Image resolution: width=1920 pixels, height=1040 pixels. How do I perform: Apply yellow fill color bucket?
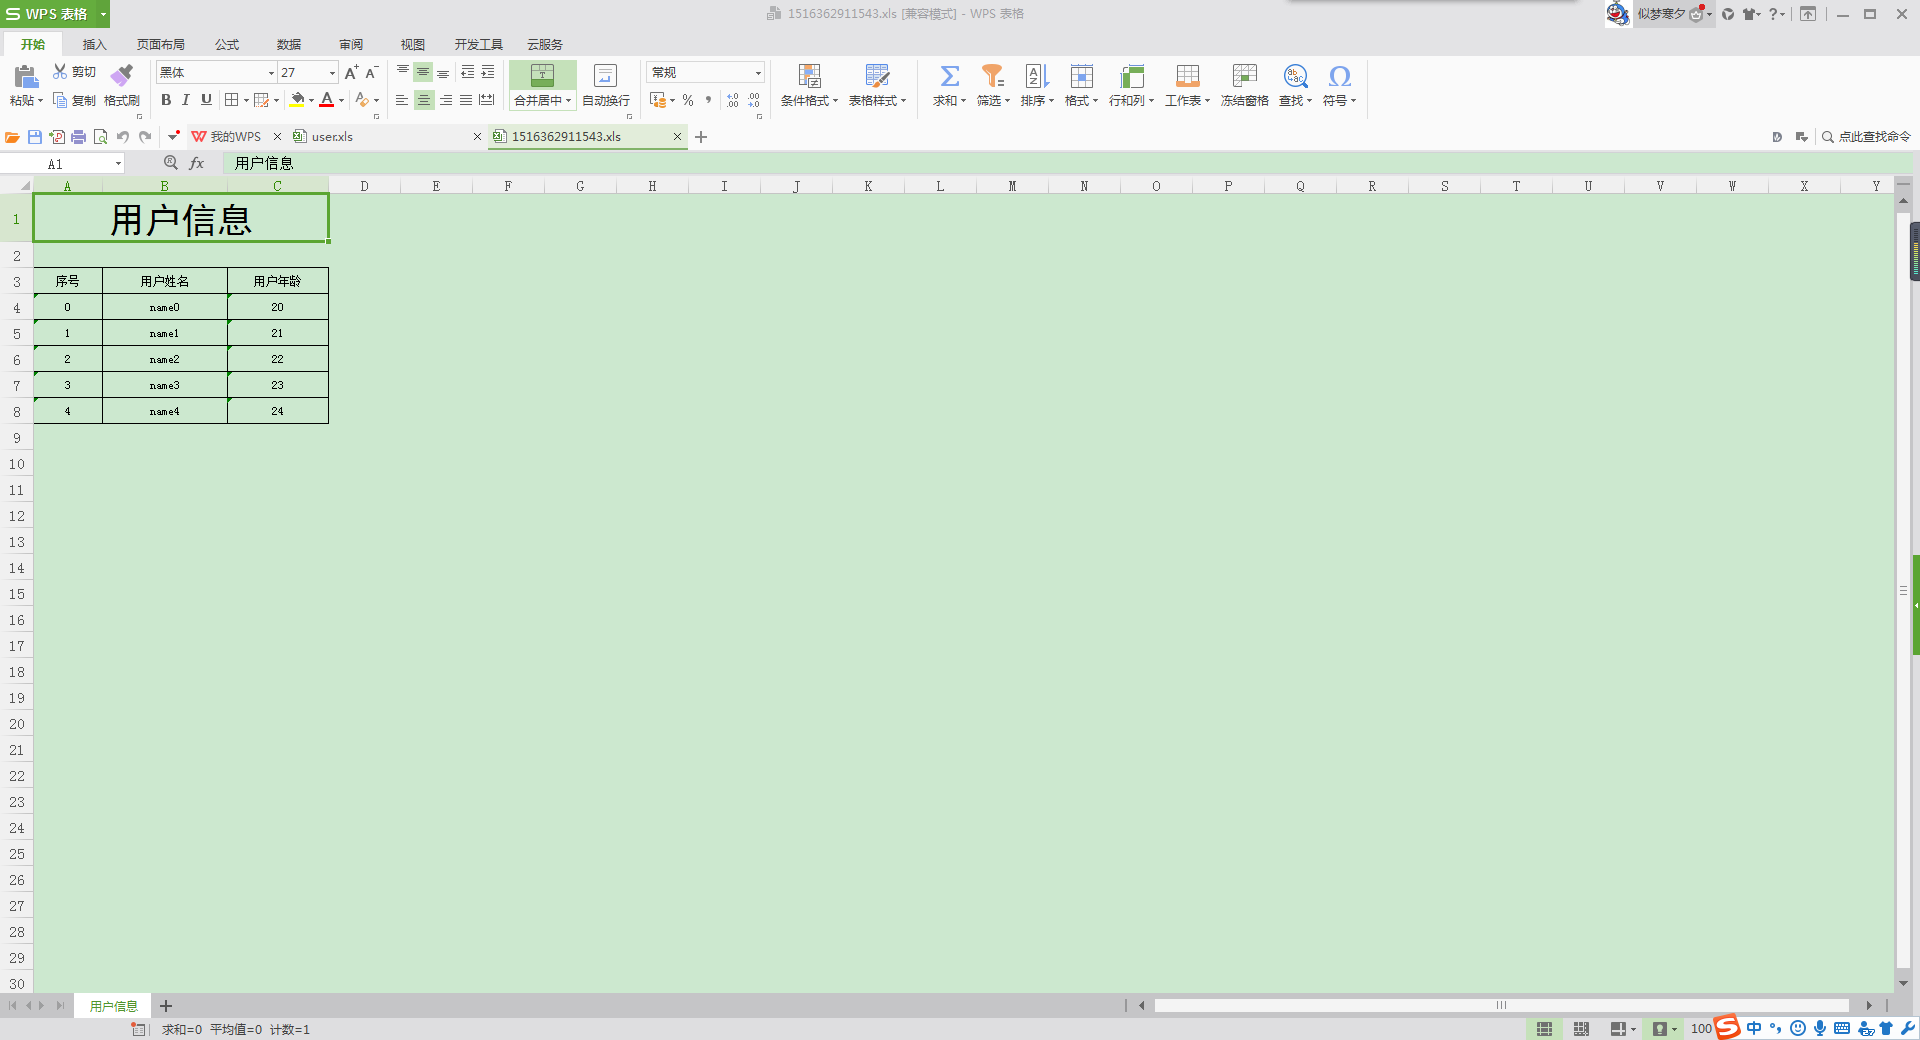pyautogui.click(x=297, y=100)
